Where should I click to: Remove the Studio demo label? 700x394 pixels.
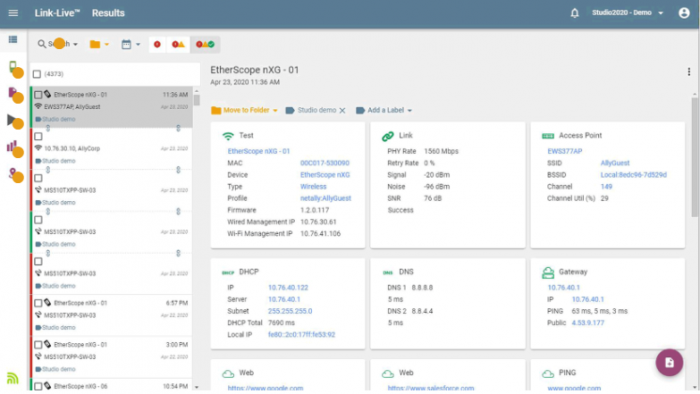pos(342,110)
